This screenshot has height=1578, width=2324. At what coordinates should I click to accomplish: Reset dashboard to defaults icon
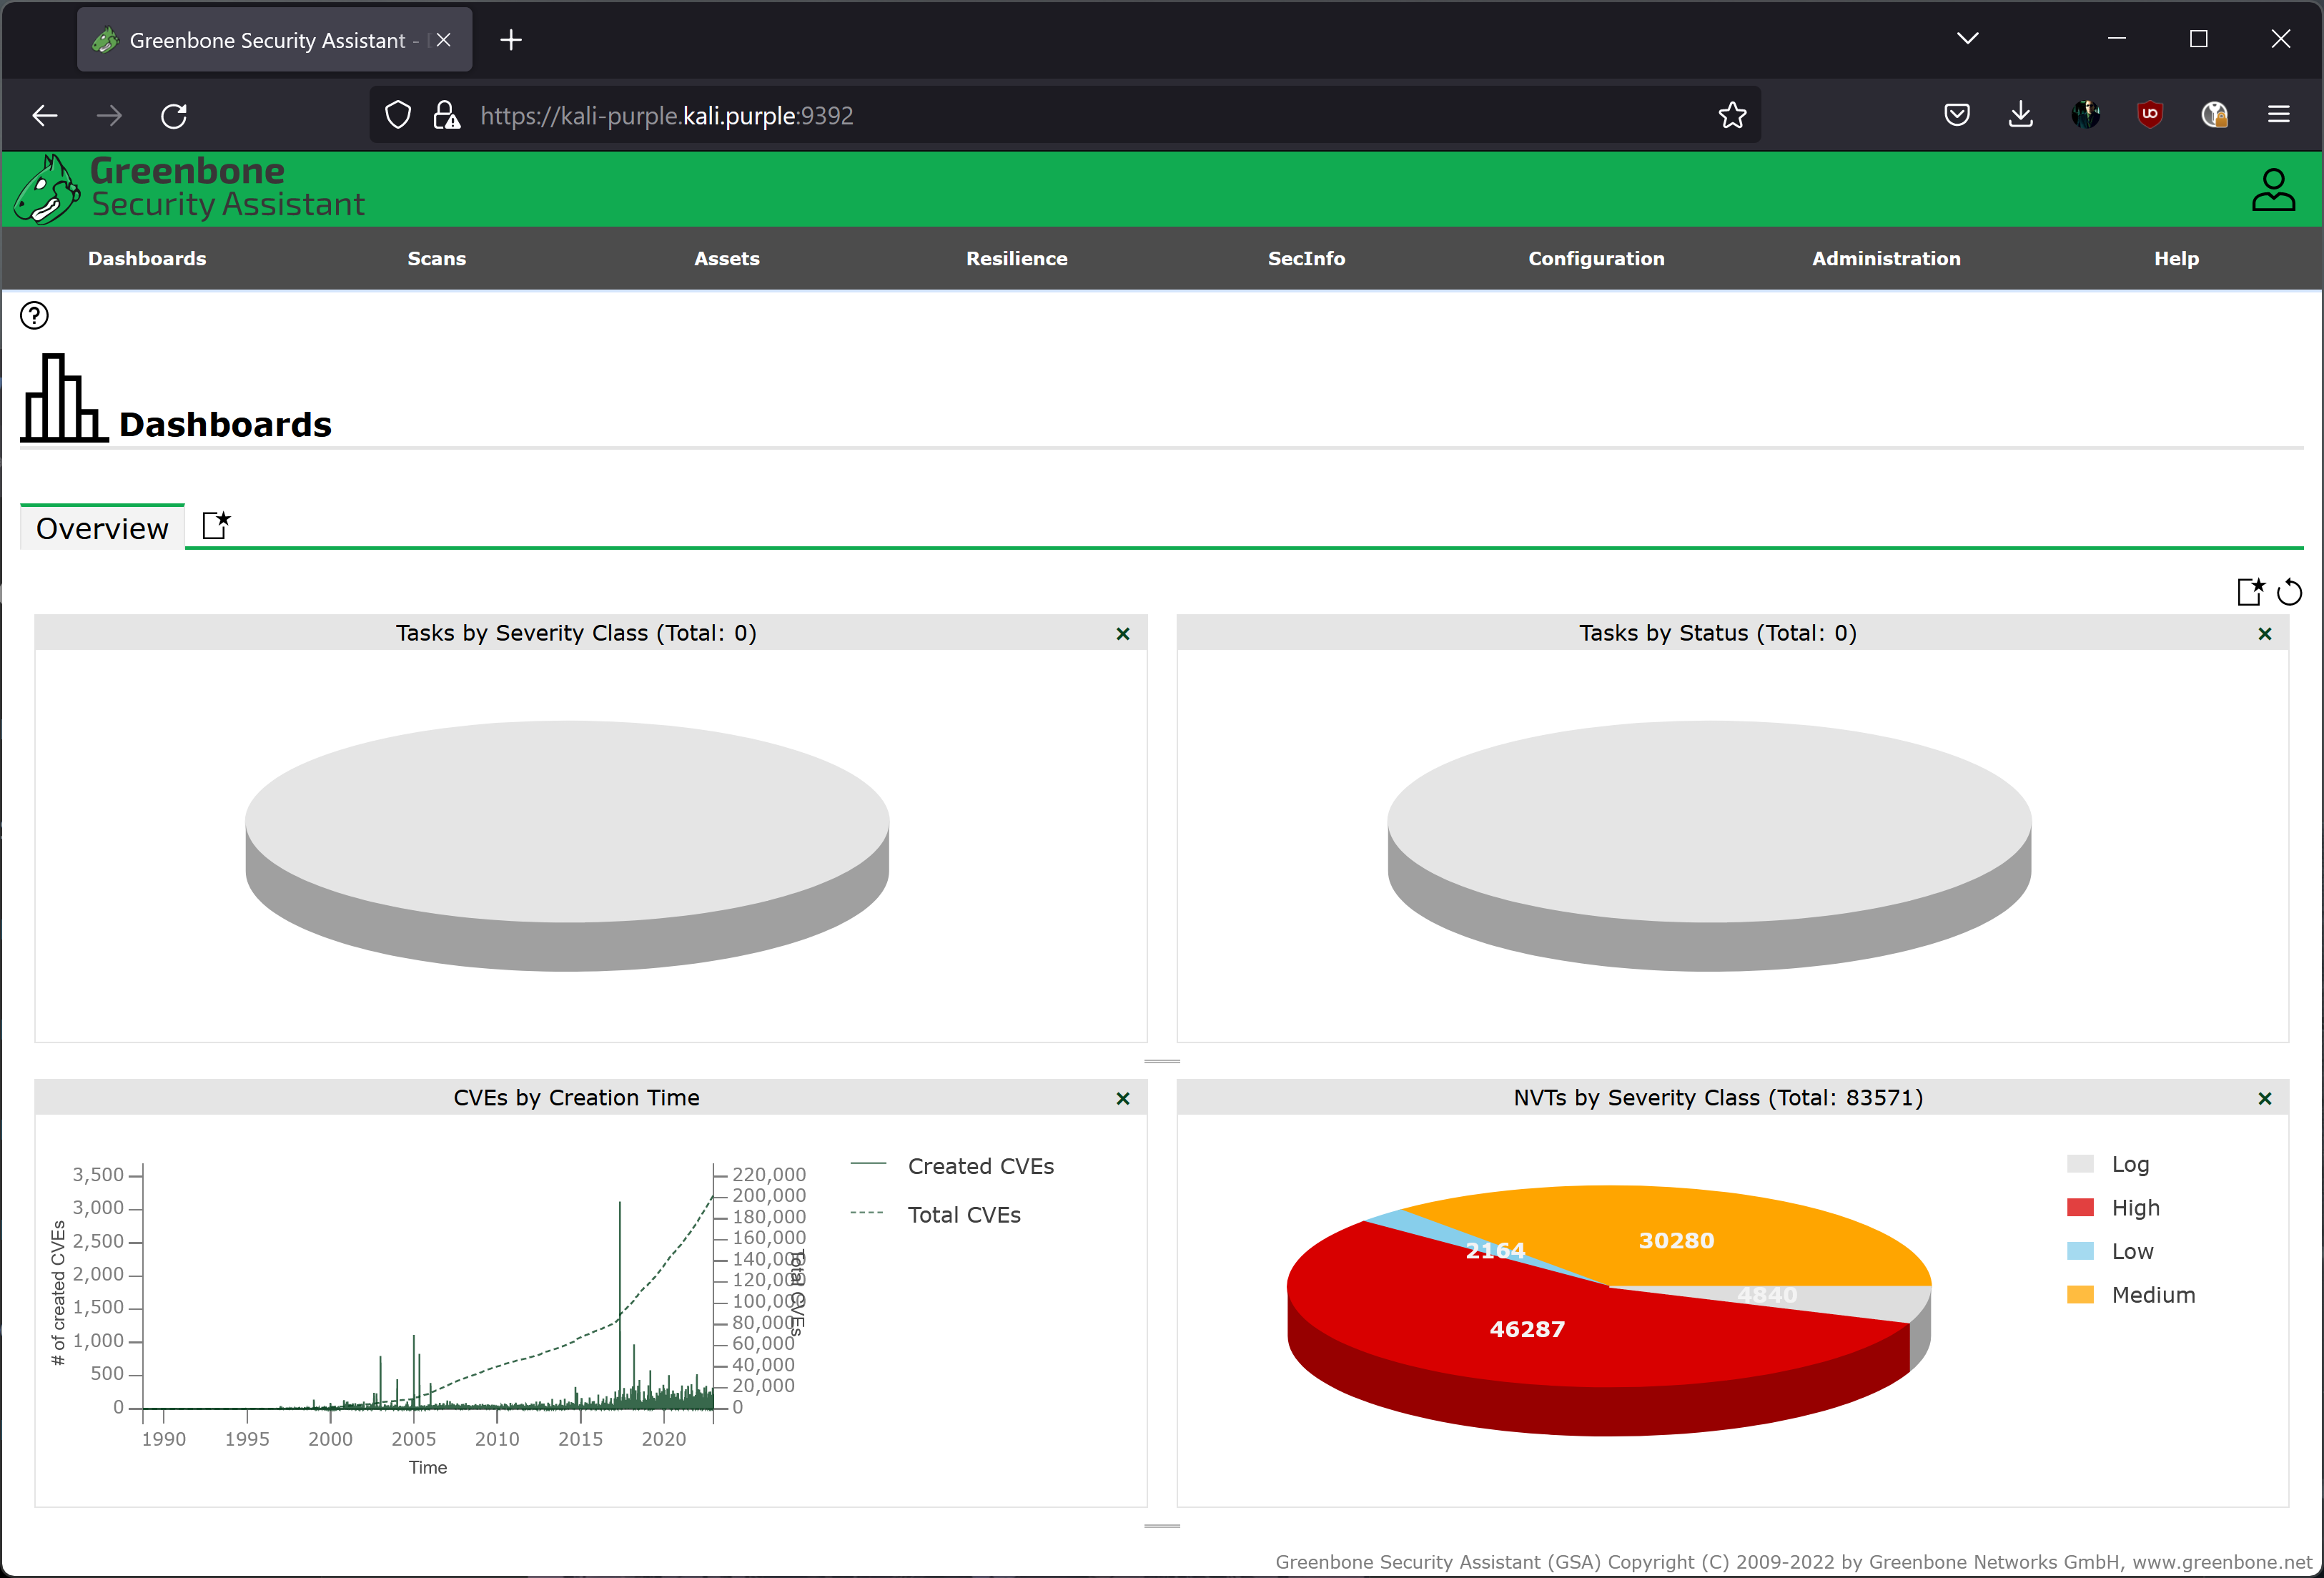(x=2289, y=593)
